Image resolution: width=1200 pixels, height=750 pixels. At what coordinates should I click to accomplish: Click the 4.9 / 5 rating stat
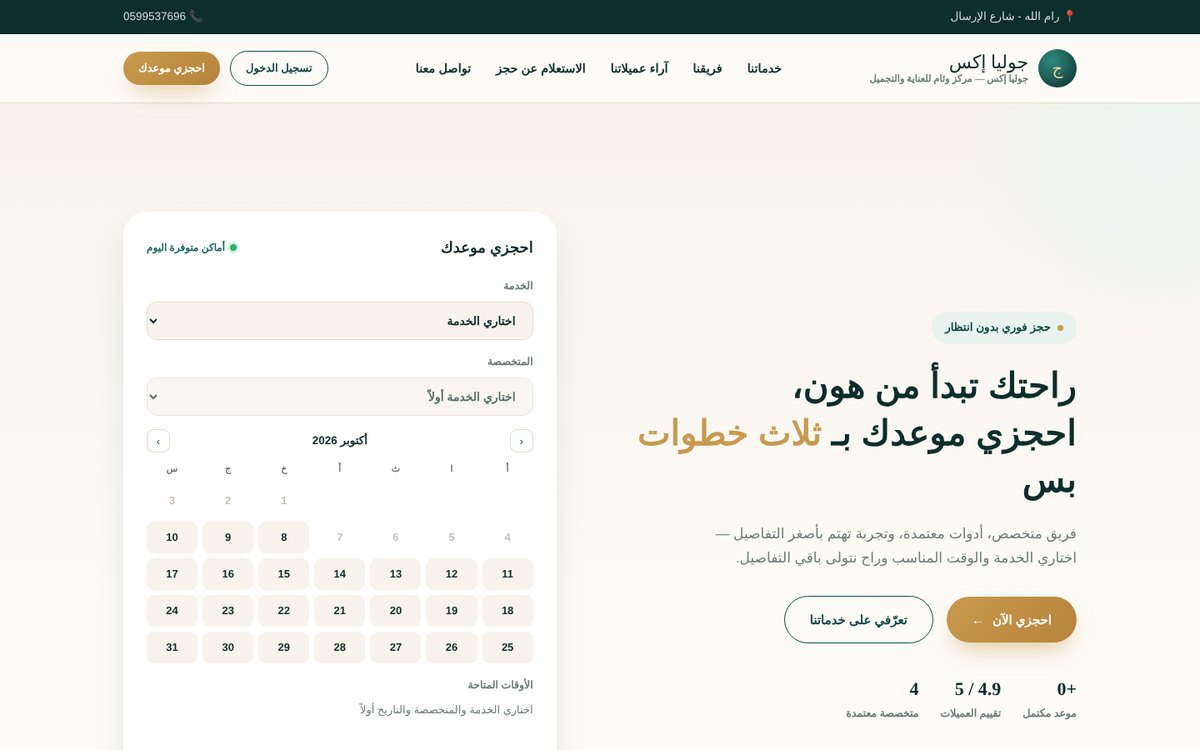(977, 689)
